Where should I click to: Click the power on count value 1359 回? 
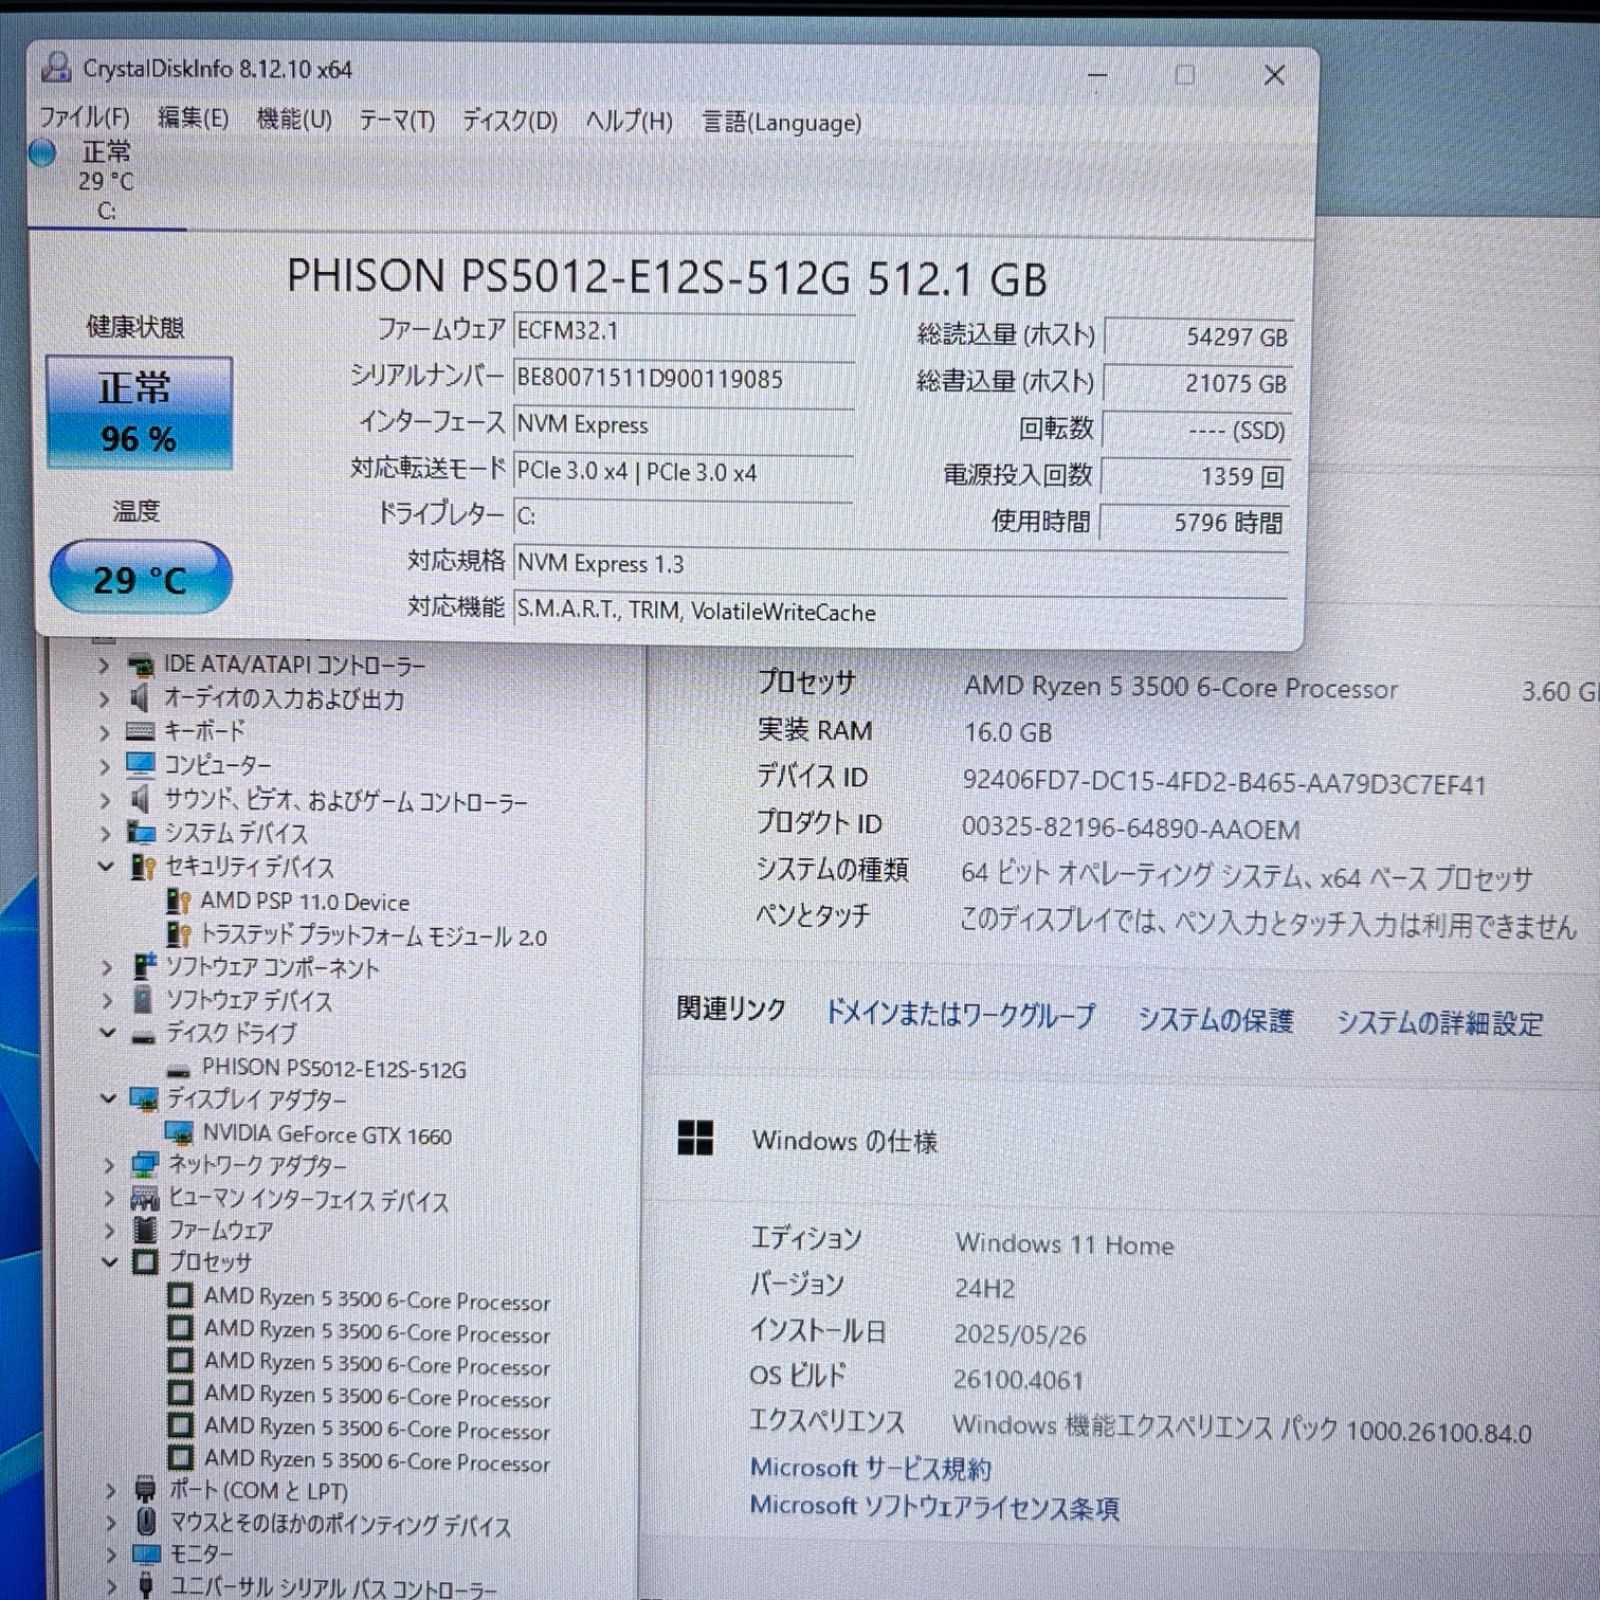click(1195, 476)
